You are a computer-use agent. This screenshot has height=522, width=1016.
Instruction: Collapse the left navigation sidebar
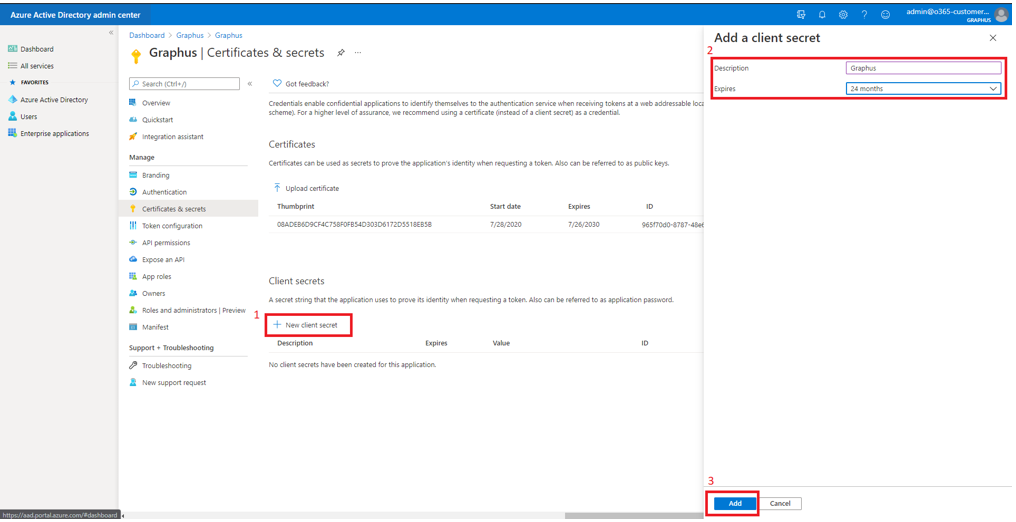coord(111,32)
